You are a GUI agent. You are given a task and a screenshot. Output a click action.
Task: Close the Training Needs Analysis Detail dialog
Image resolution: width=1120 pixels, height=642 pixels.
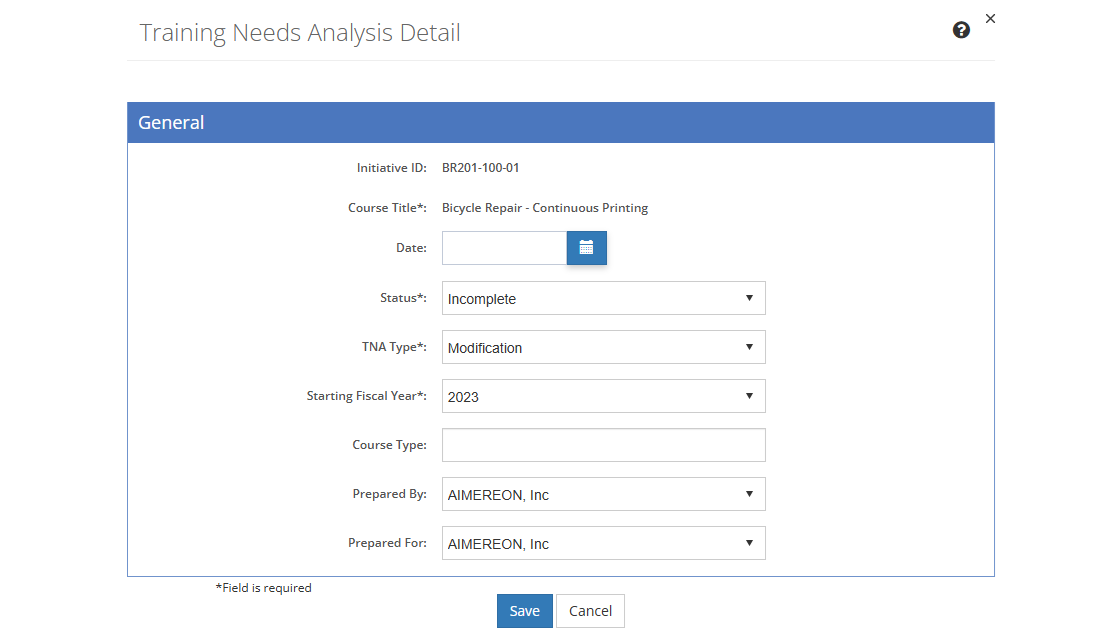[990, 19]
